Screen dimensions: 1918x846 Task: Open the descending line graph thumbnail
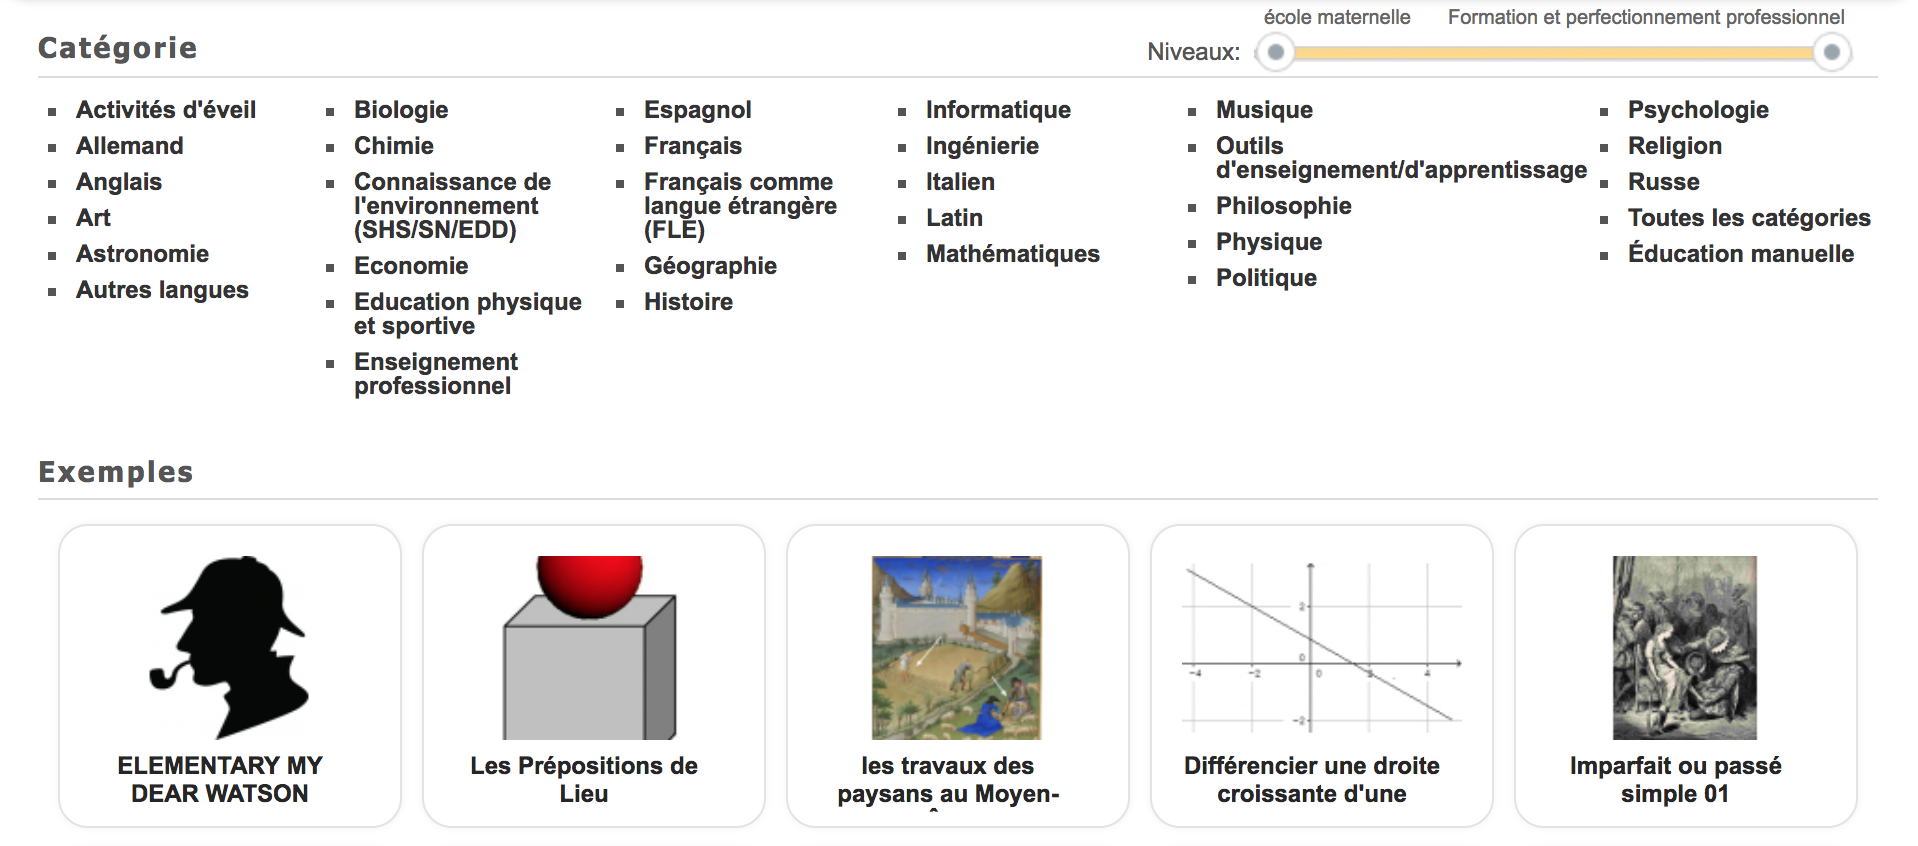coord(1321,647)
